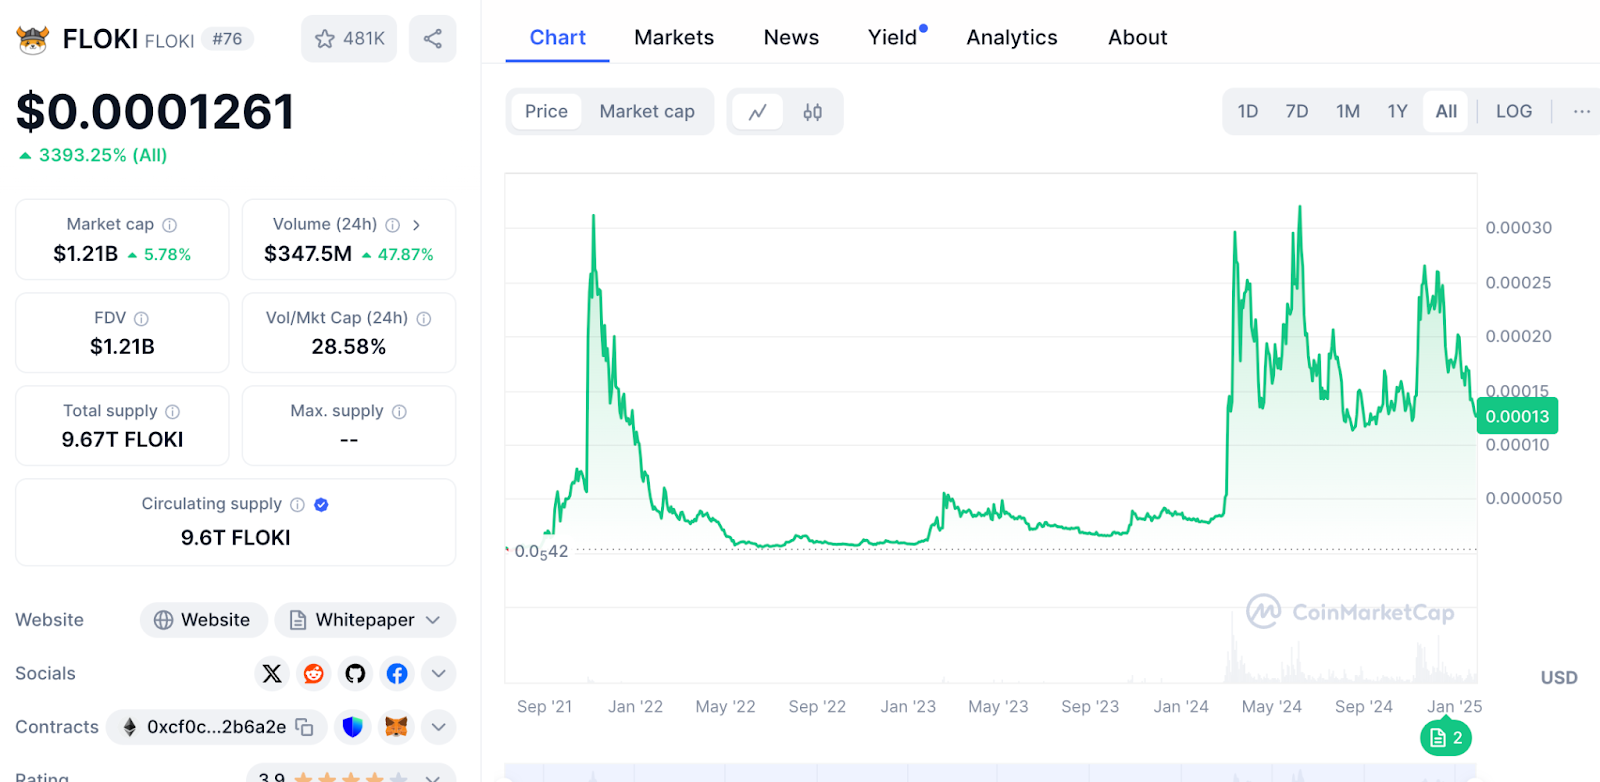The height and width of the screenshot is (782, 1600).
Task: Click the FLOKI dog logo icon
Action: pos(33,39)
